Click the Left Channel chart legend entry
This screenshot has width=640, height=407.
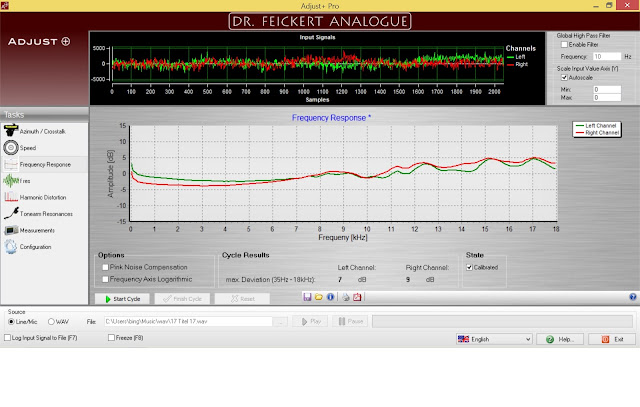click(596, 126)
